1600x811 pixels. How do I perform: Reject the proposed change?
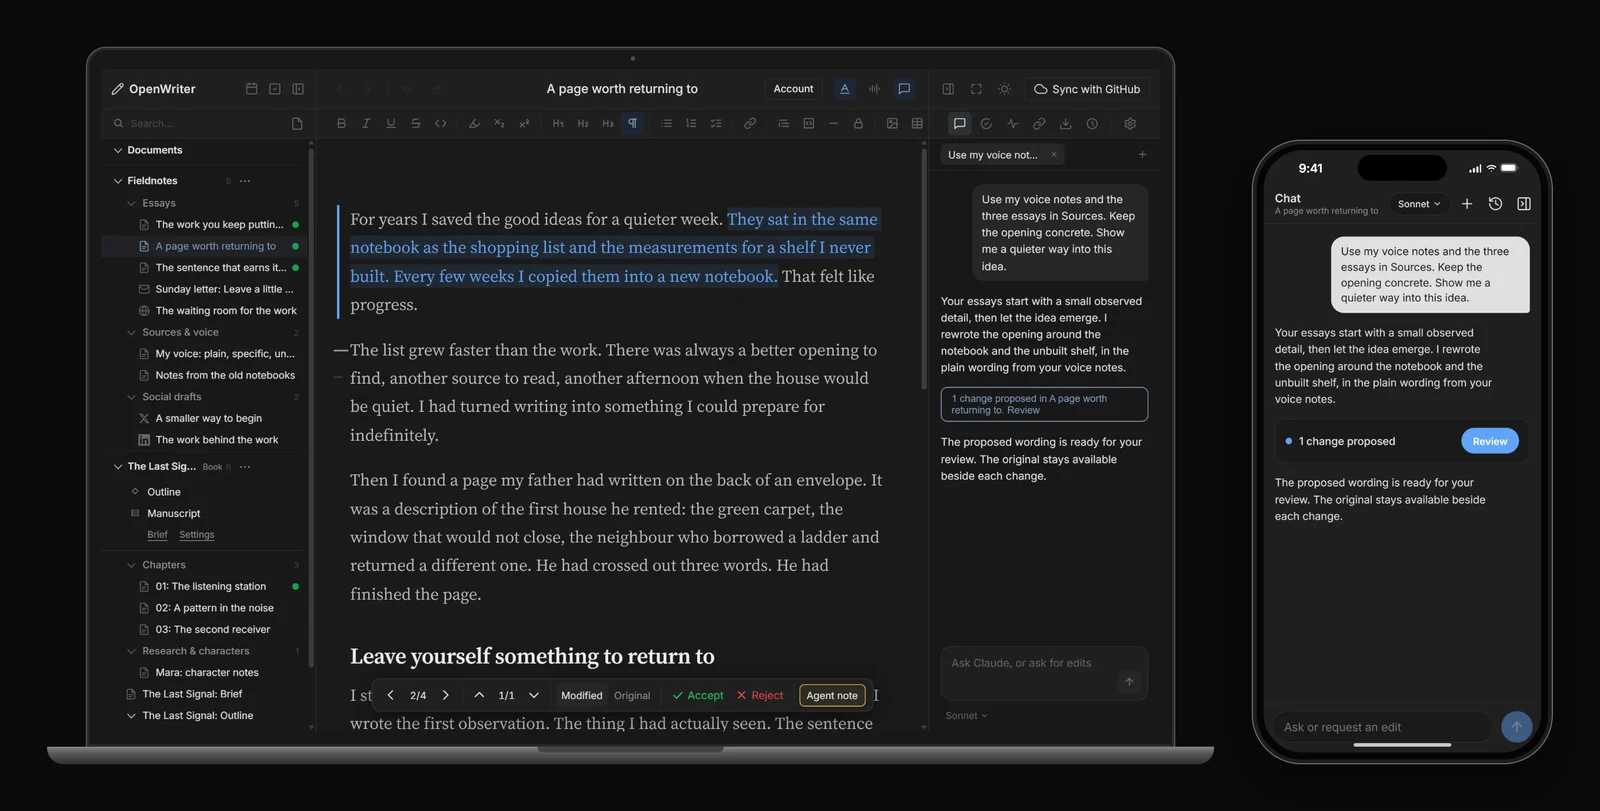tap(760, 696)
